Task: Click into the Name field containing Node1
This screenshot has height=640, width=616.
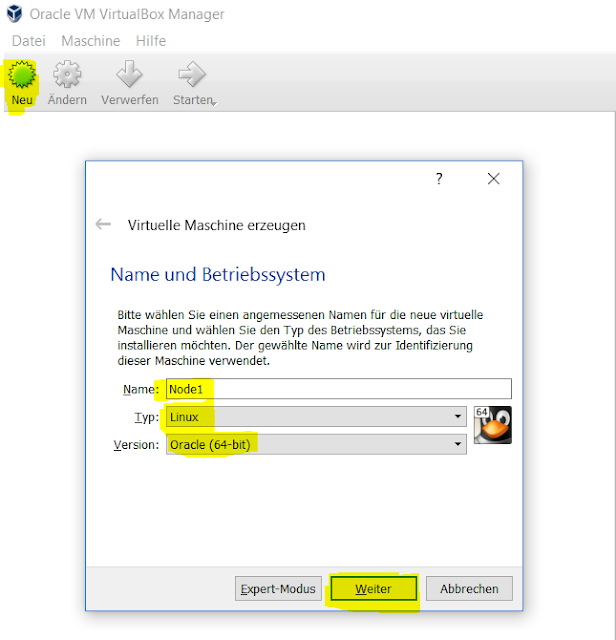Action: [338, 389]
